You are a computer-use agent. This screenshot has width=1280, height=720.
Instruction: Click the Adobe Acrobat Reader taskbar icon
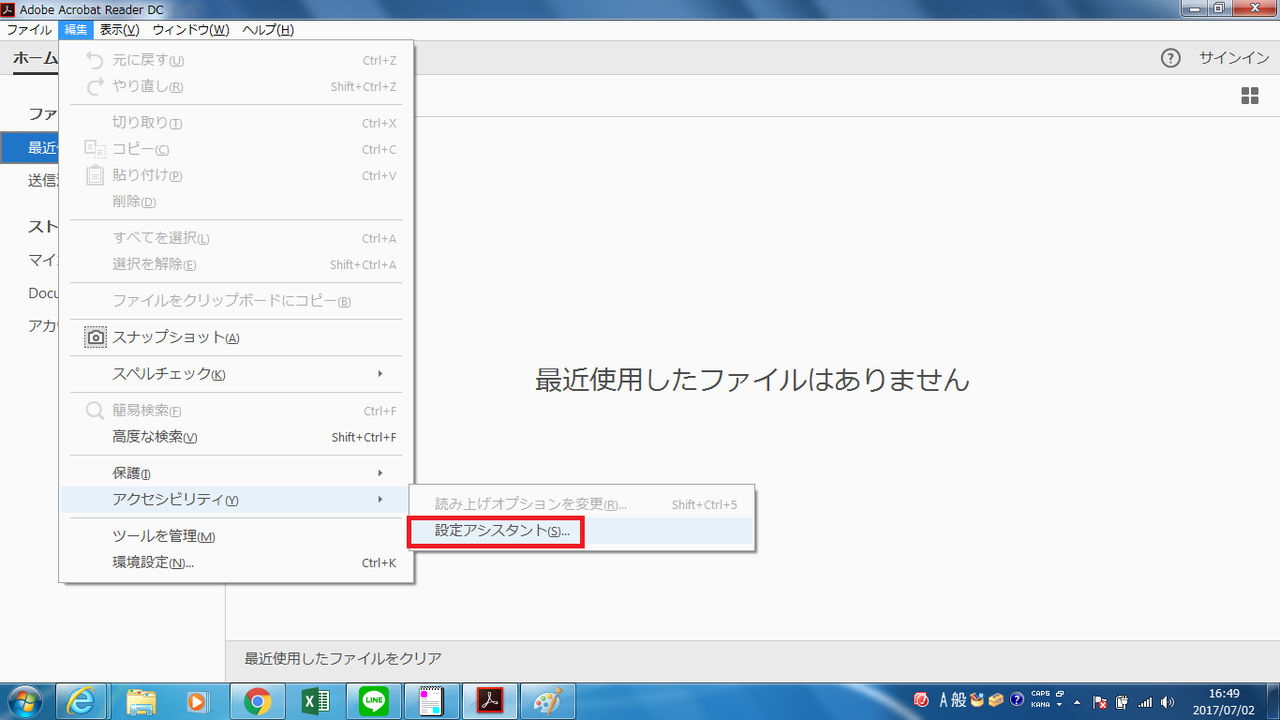coord(490,702)
